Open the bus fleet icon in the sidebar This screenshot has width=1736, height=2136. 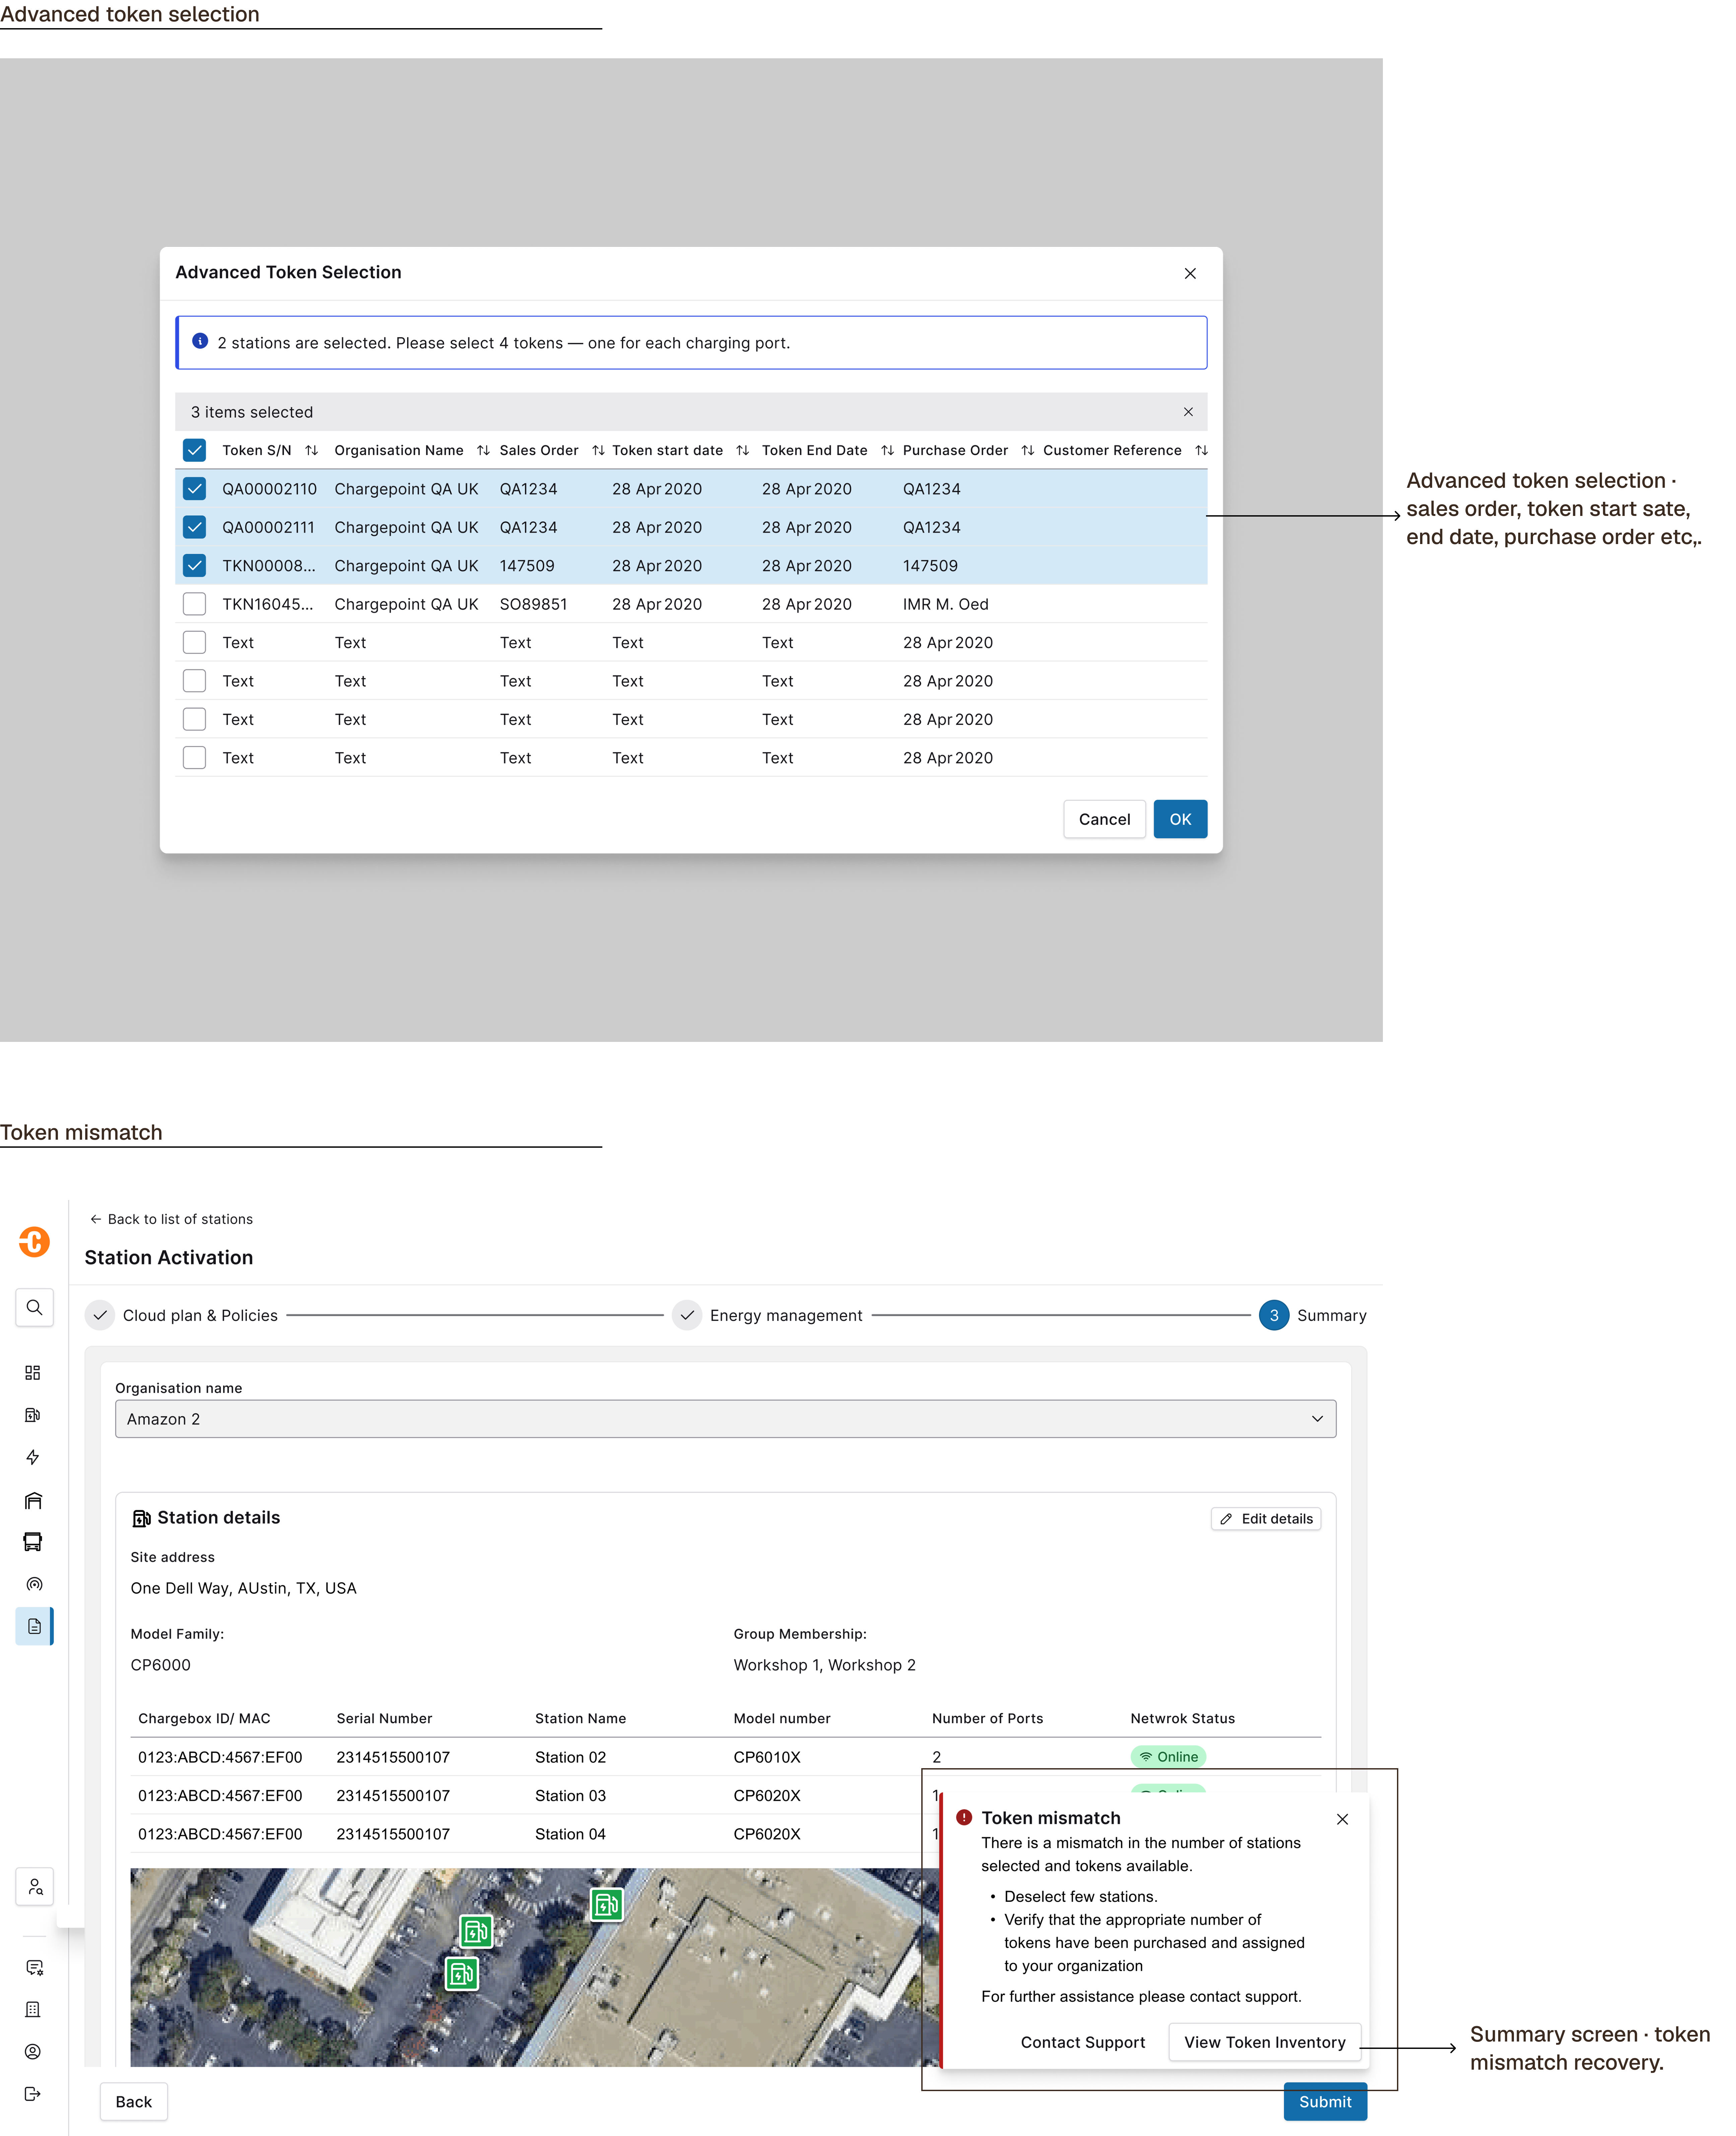coord(33,1542)
